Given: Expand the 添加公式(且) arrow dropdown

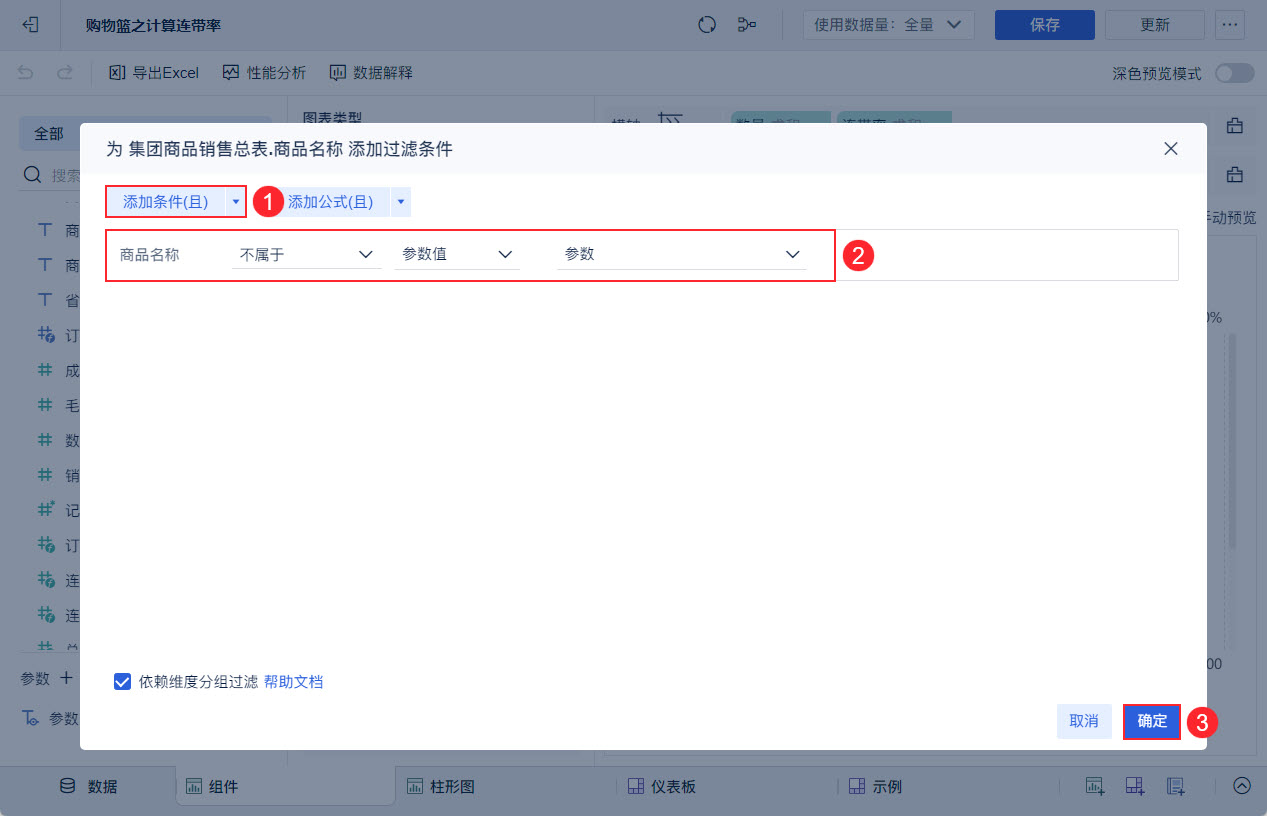Looking at the screenshot, I should [400, 202].
